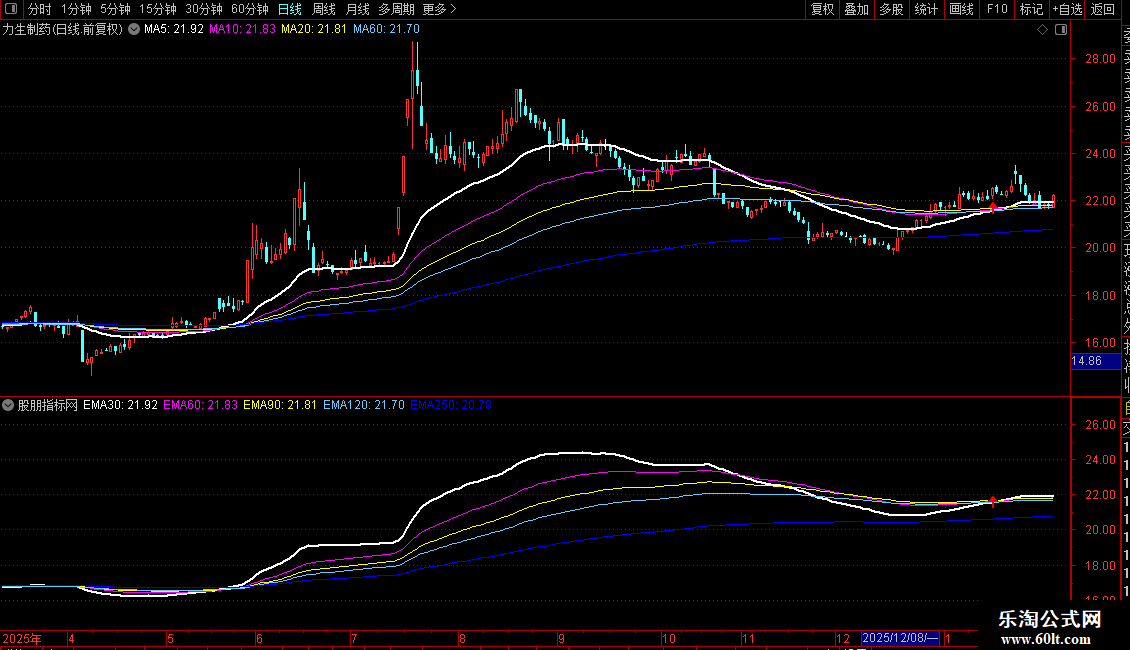This screenshot has width=1130, height=650.
Task: Click the 标记 mark tool
Action: coord(1031,9)
